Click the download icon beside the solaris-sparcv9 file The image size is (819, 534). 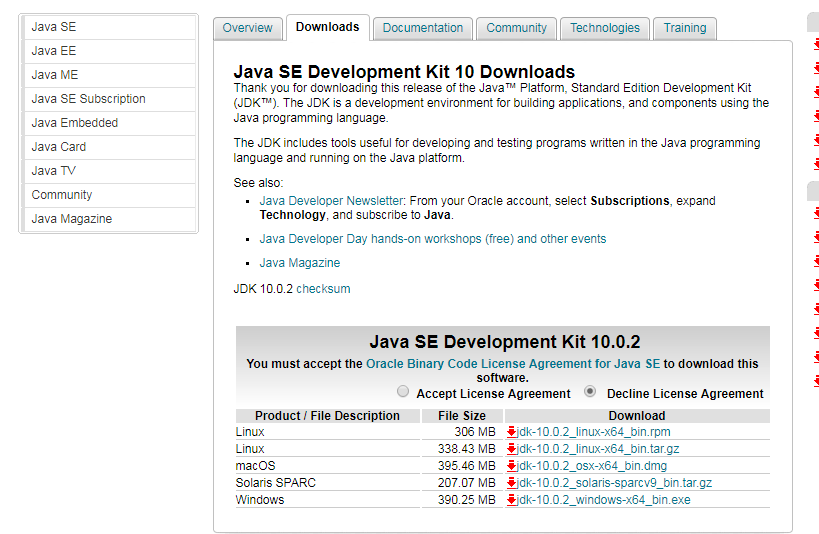pyautogui.click(x=511, y=483)
